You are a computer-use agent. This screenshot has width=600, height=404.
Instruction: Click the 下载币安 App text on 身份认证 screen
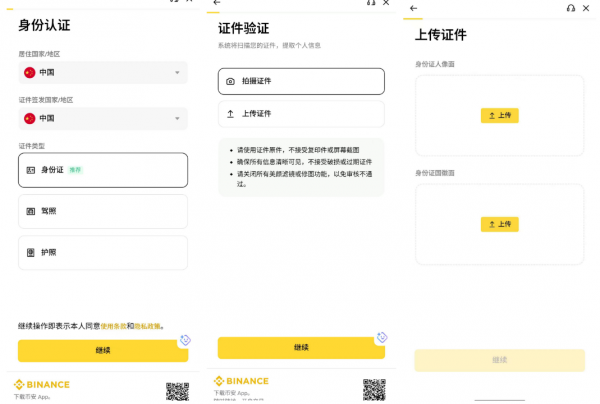[x=32, y=397]
